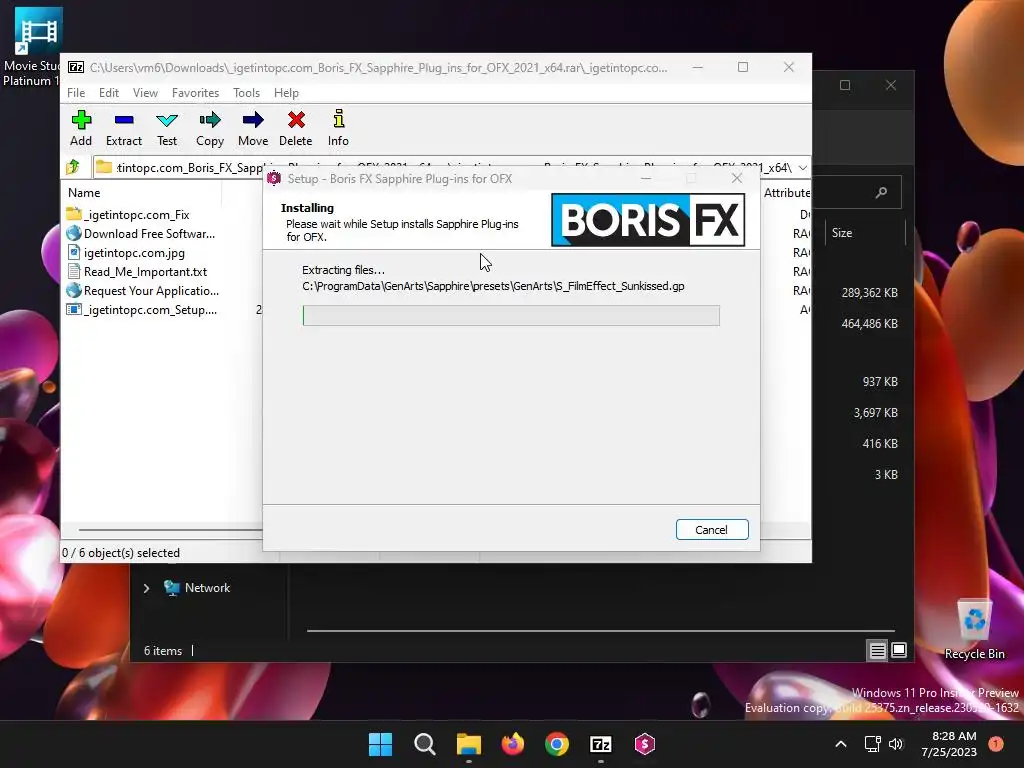Click the Boris FX logo banner
This screenshot has width=1024, height=768.
click(648, 220)
